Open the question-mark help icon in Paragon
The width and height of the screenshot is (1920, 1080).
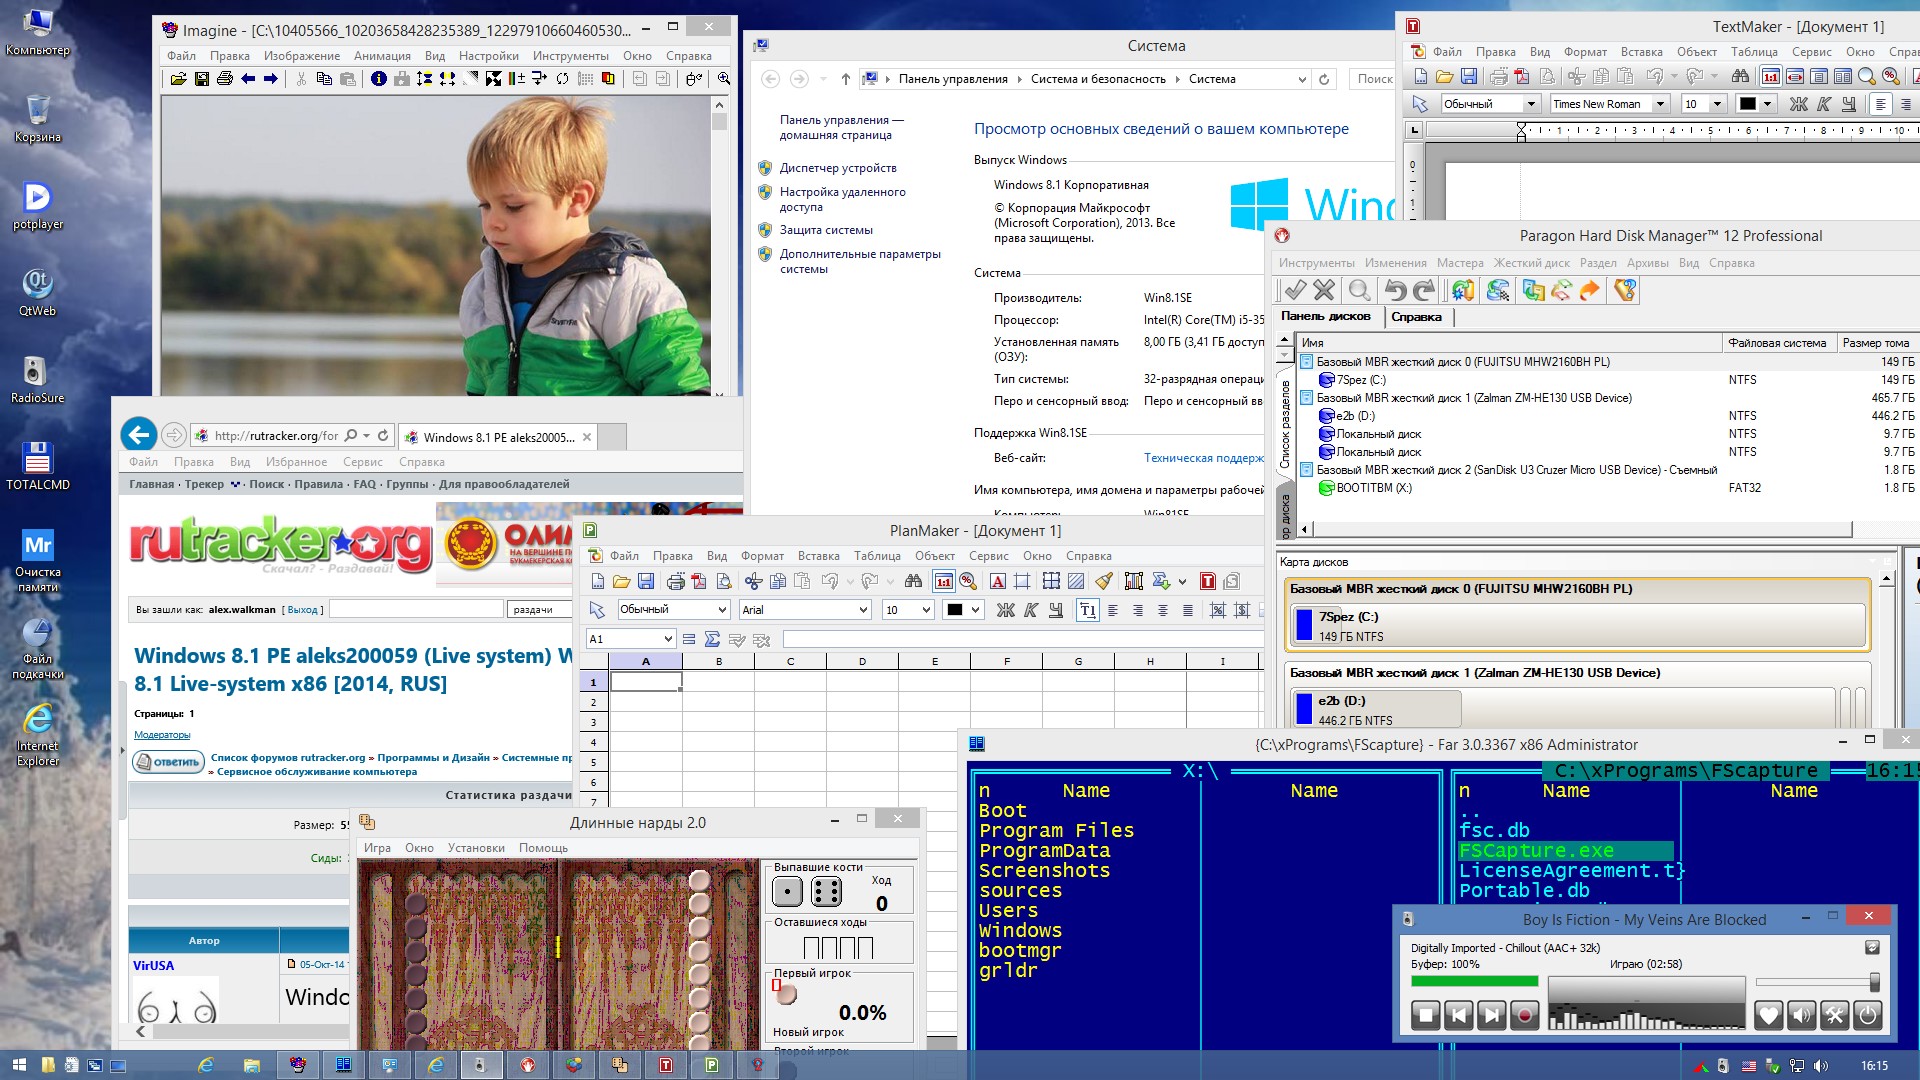tap(1625, 291)
